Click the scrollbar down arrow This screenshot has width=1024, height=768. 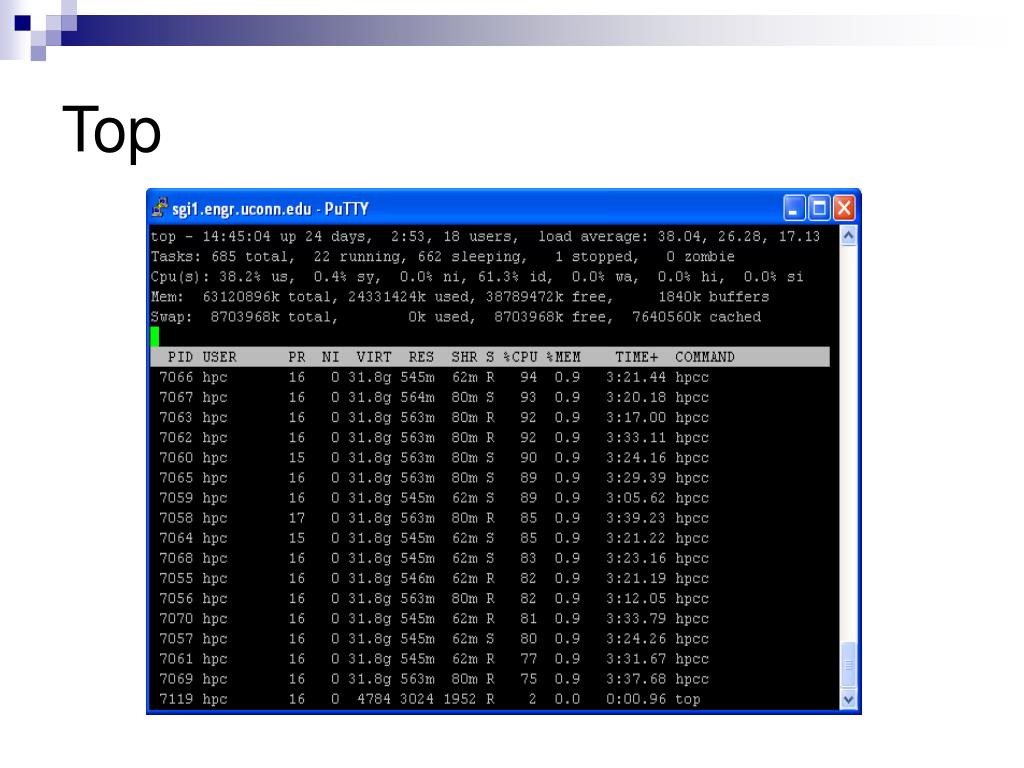848,699
